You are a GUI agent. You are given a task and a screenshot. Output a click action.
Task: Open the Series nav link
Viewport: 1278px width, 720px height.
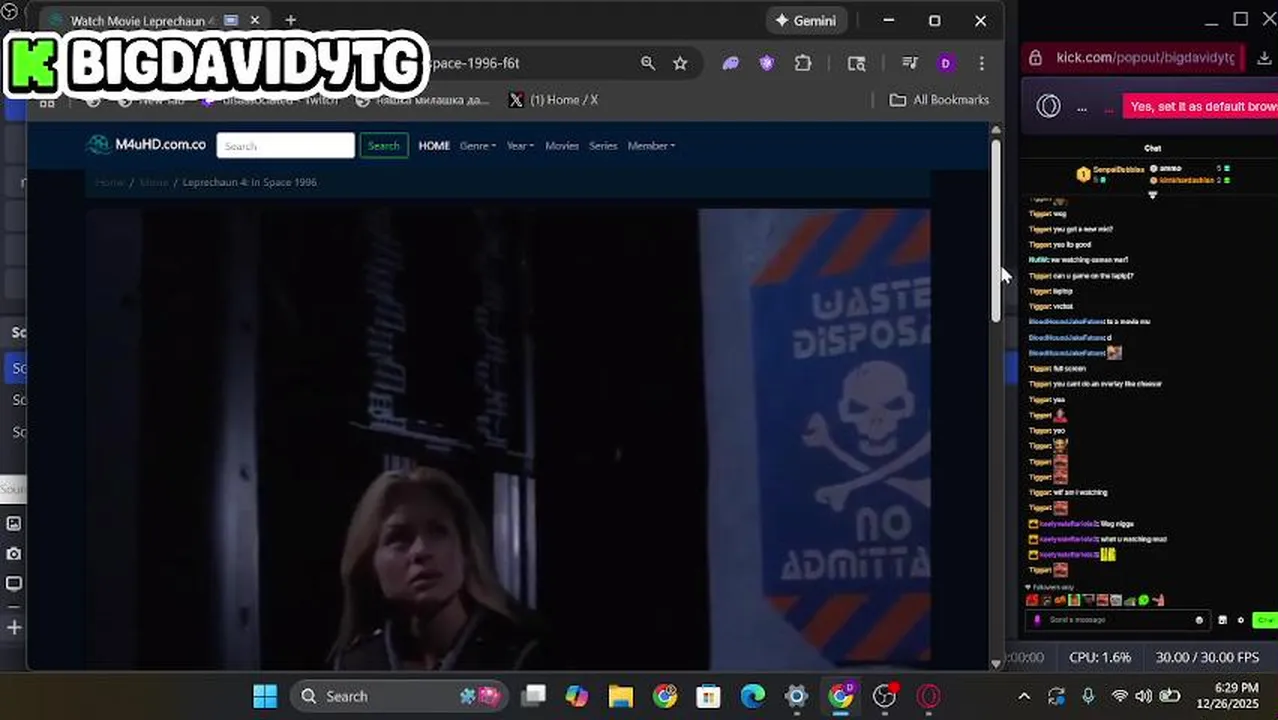(x=603, y=146)
